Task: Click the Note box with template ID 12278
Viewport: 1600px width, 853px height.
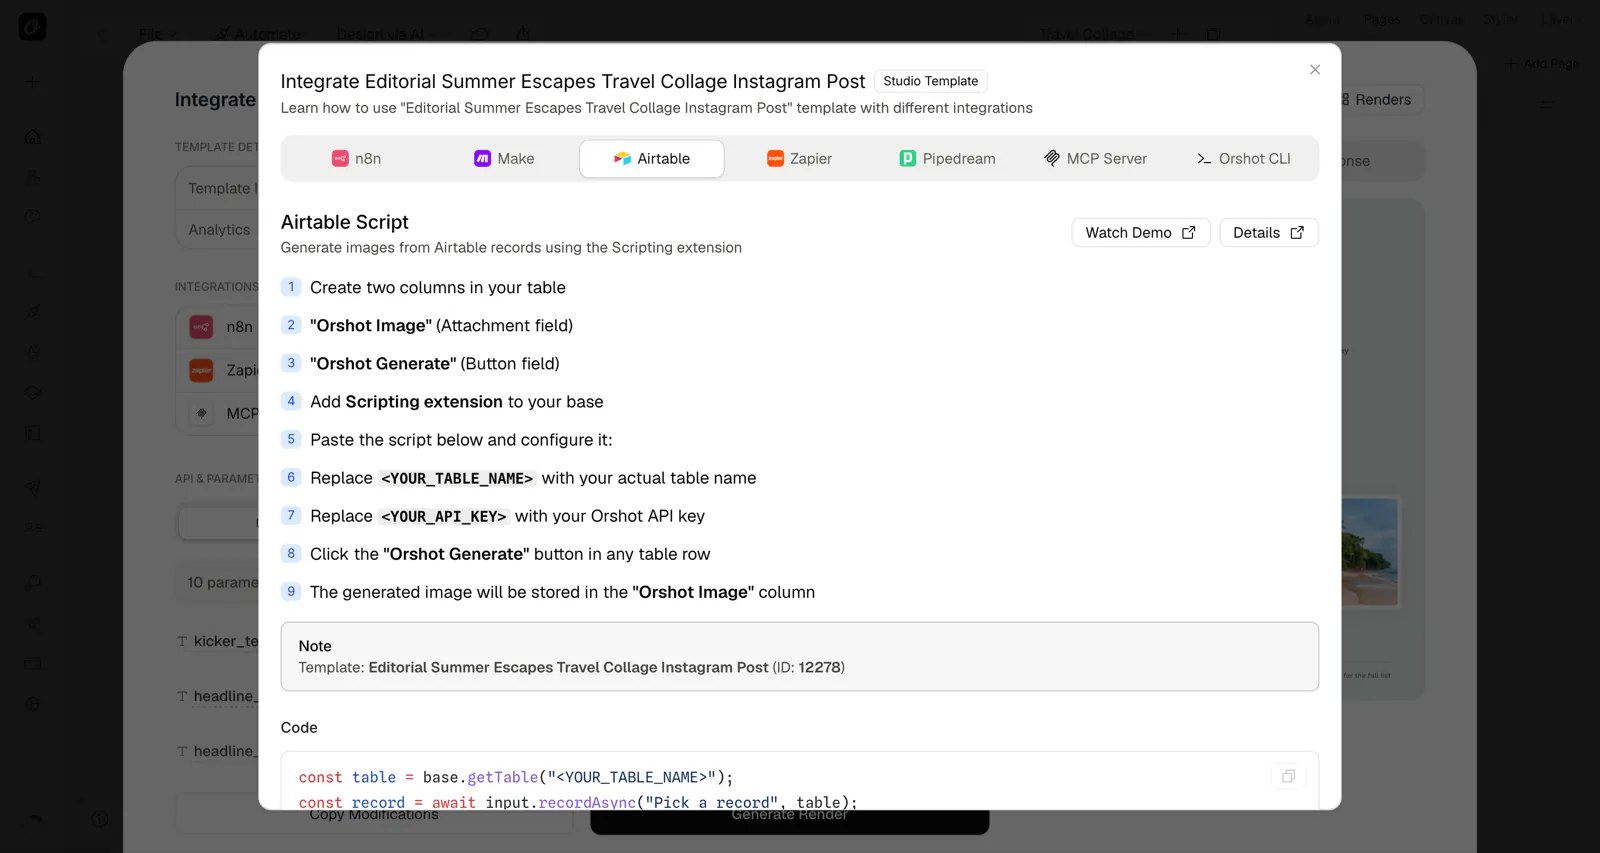Action: pyautogui.click(x=800, y=657)
